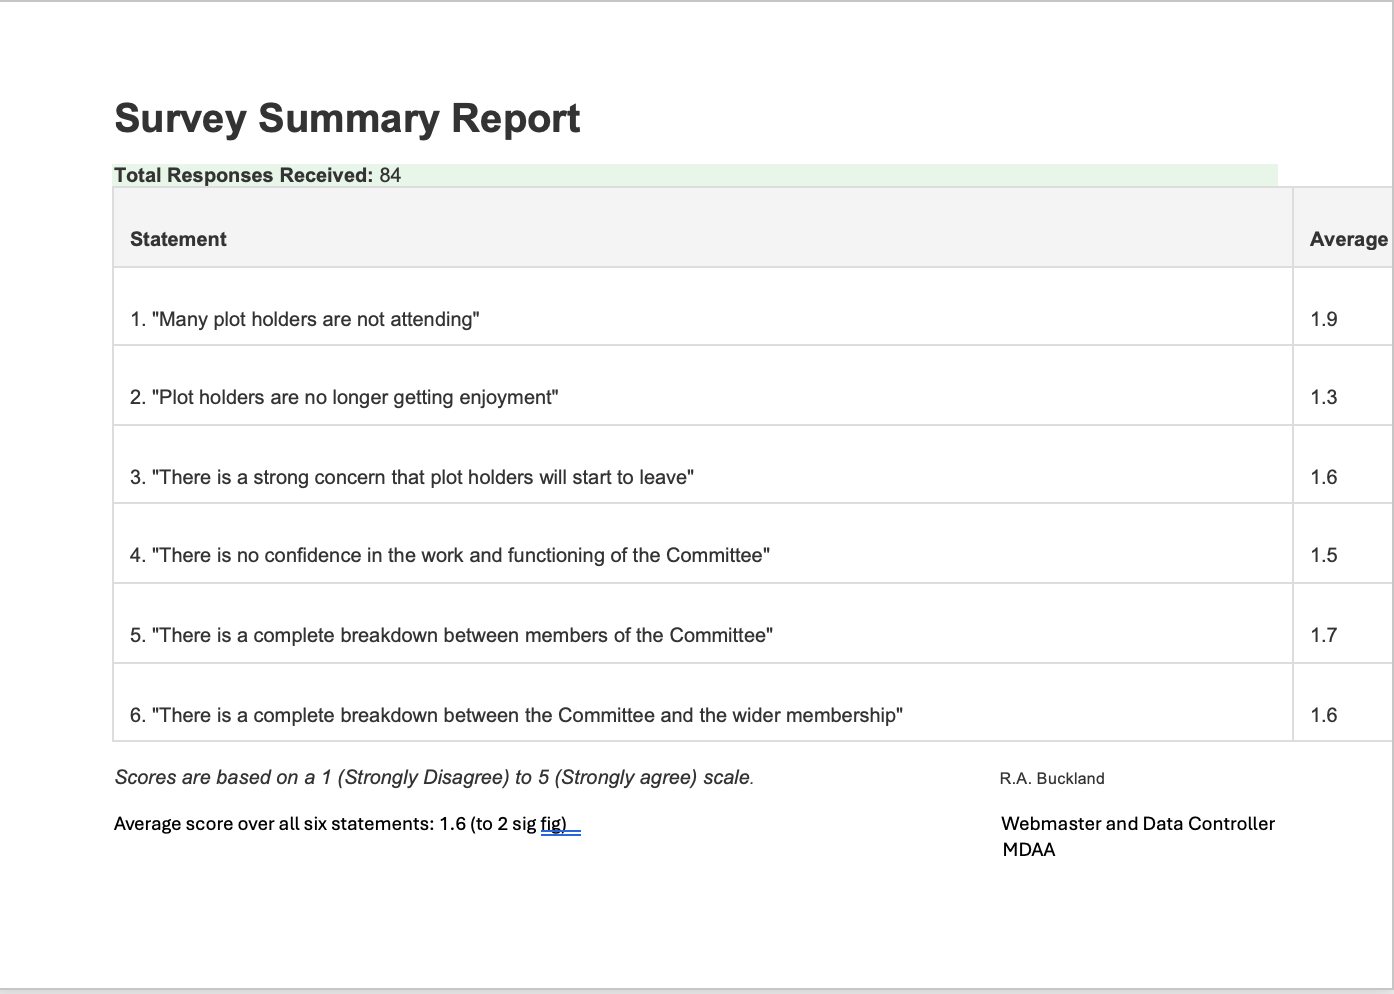1394x994 pixels.
Task: Select the scores scale explanation text
Action: (434, 777)
